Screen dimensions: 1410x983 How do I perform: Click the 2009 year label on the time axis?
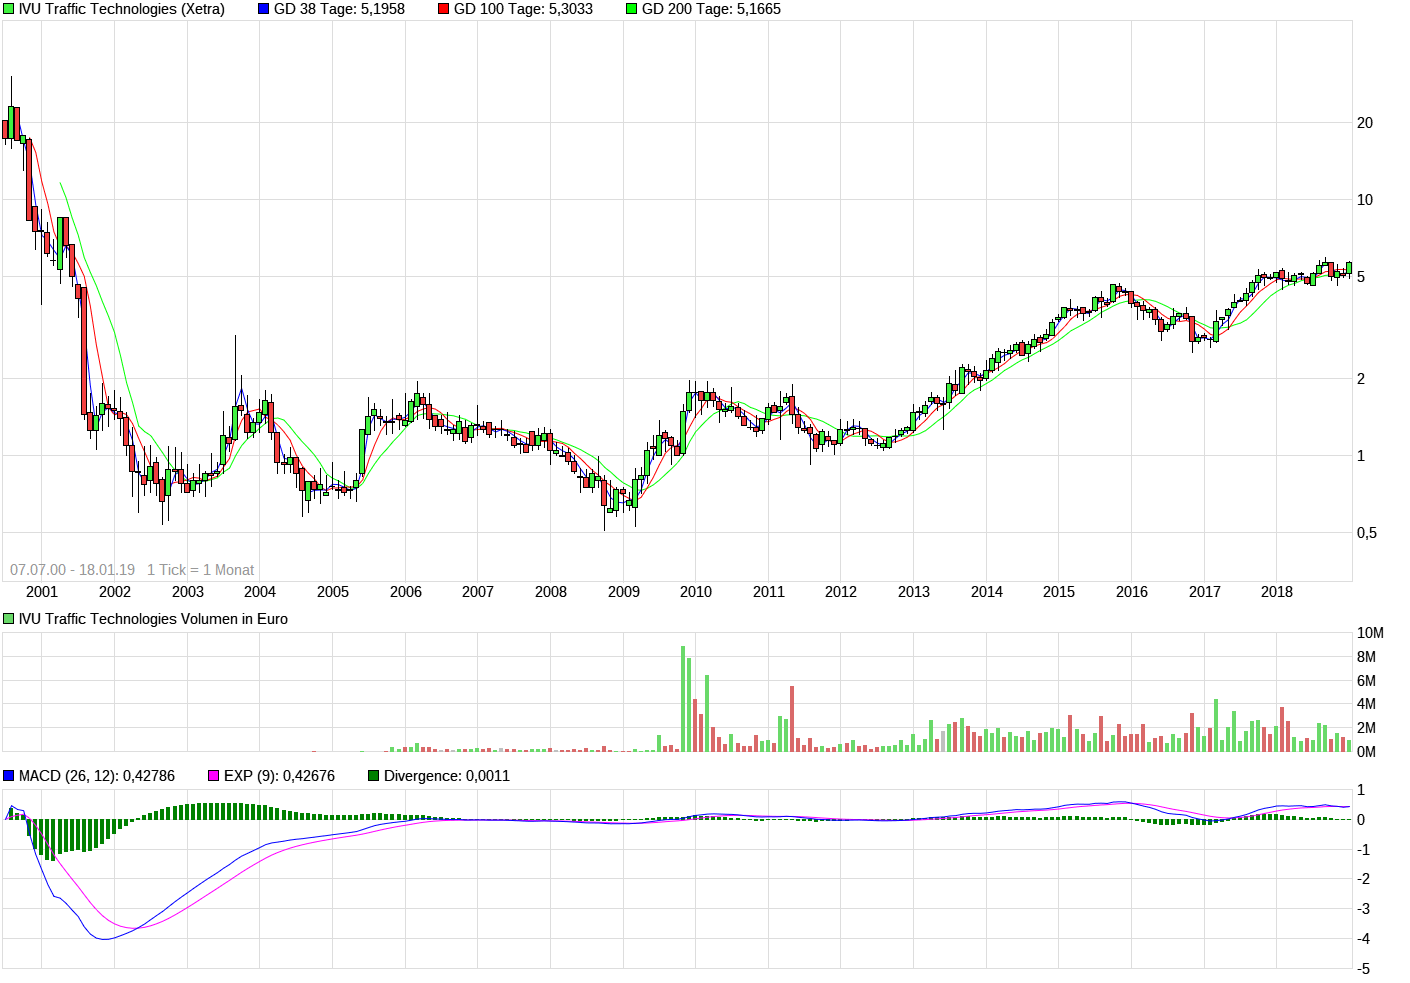[624, 592]
